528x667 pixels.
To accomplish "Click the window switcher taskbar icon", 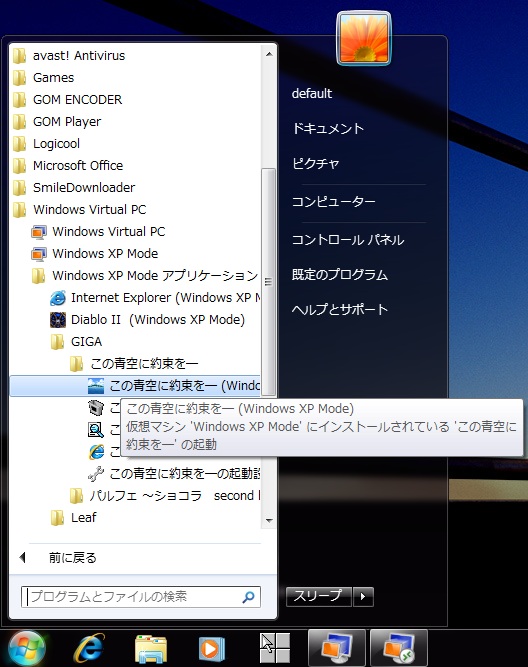I will tap(274, 648).
